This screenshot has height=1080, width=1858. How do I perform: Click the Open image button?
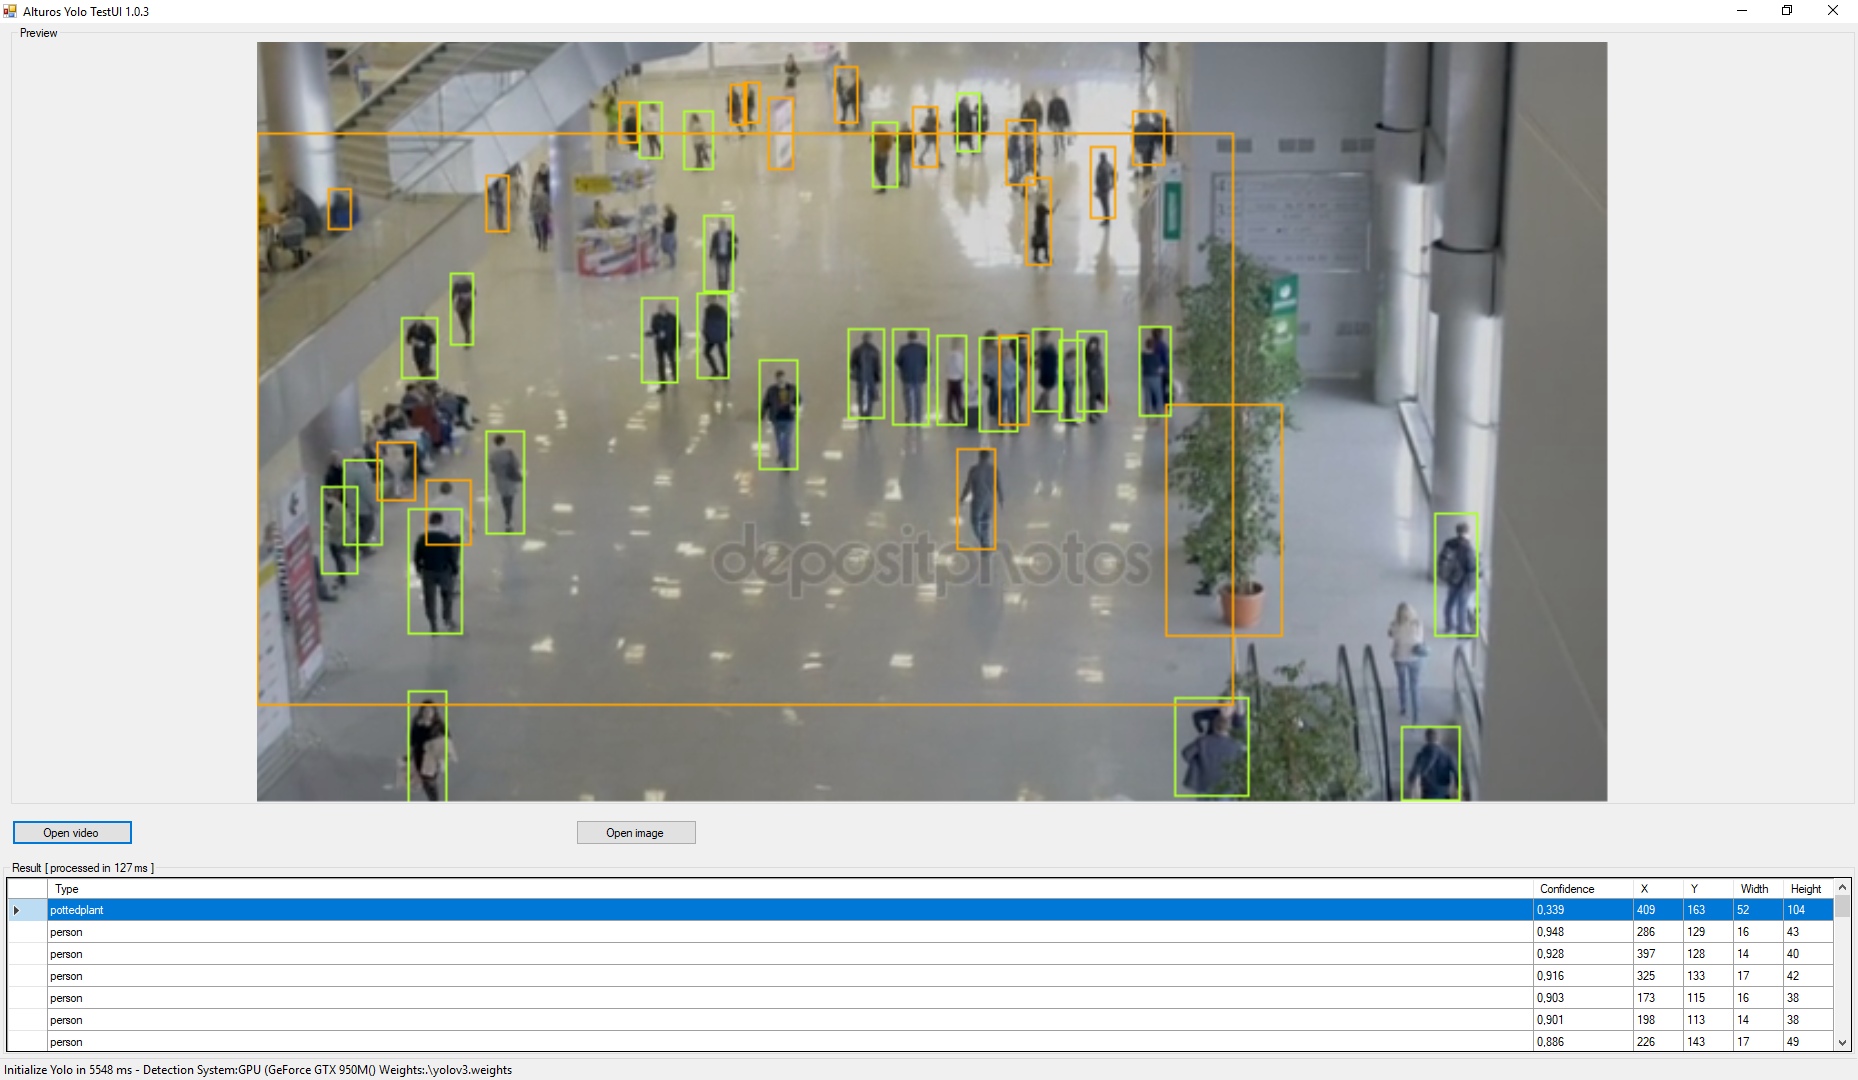coord(636,832)
